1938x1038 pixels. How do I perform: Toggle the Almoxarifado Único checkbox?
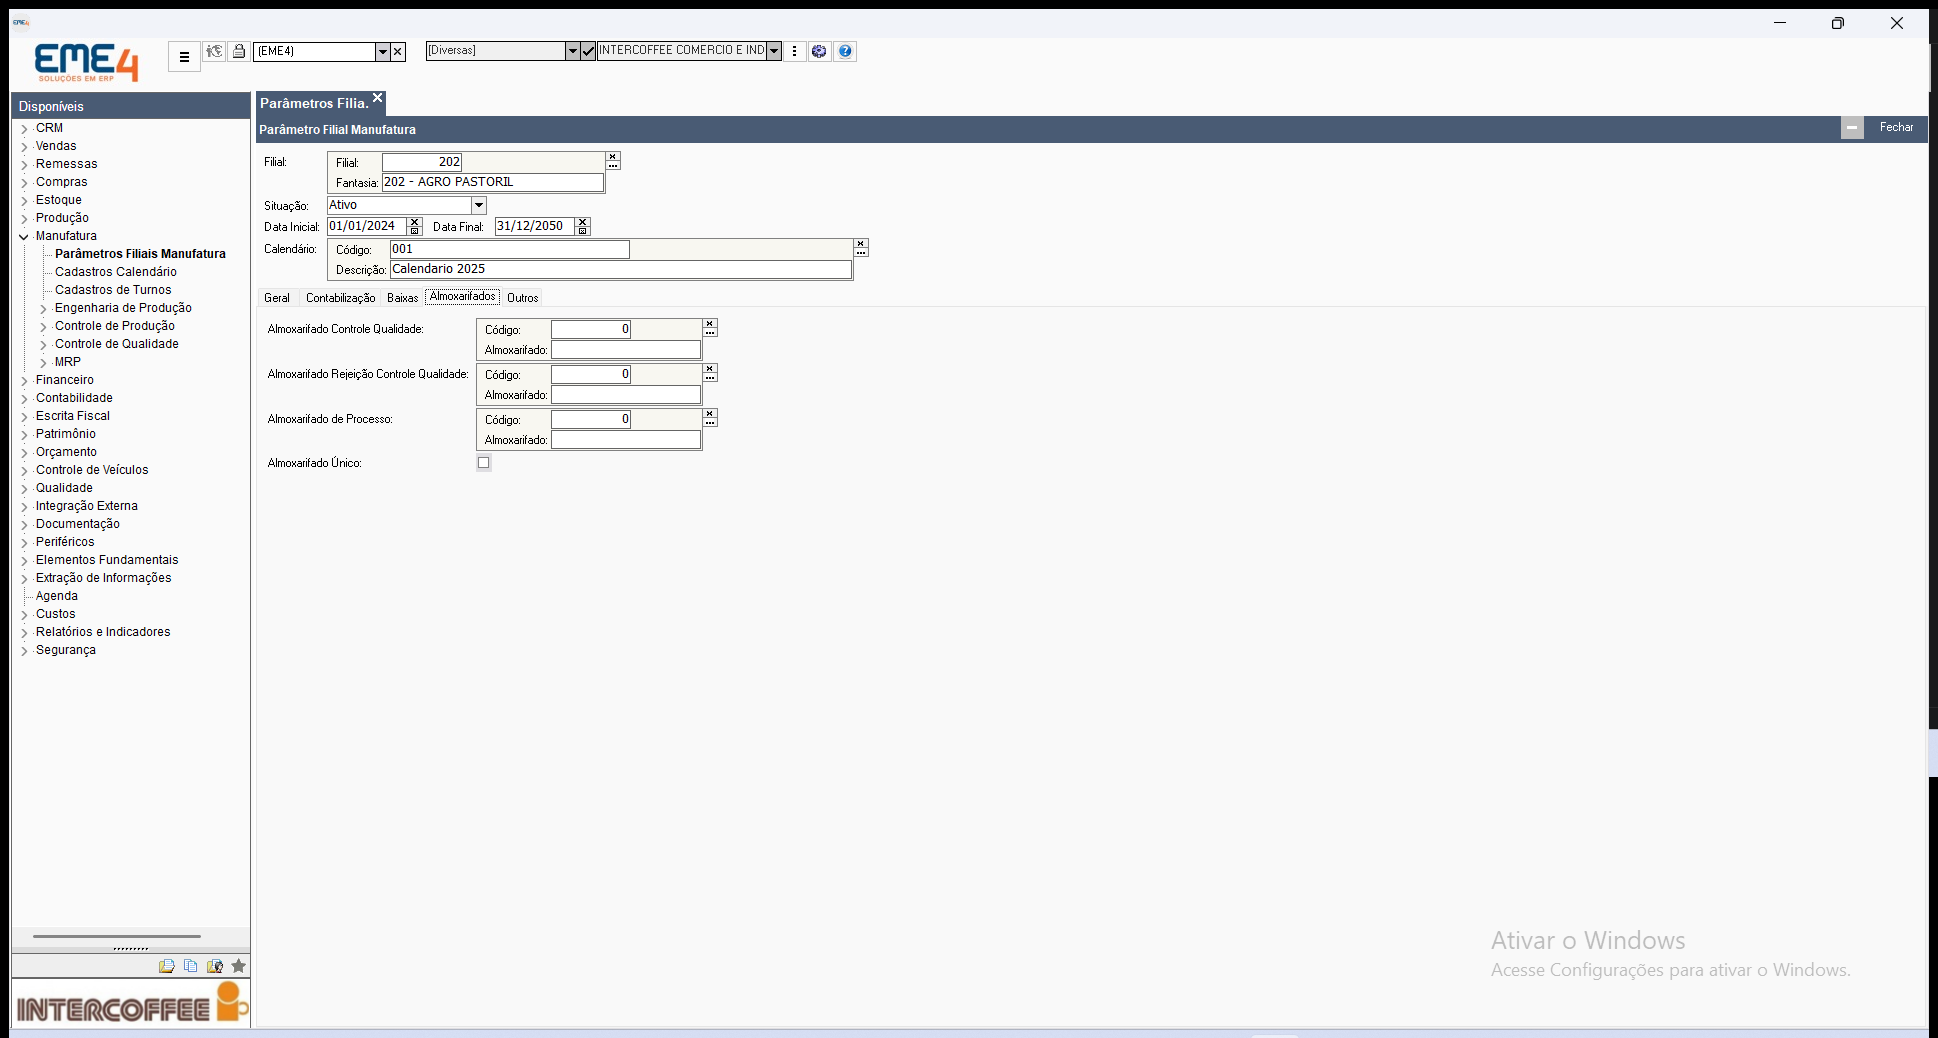(484, 463)
